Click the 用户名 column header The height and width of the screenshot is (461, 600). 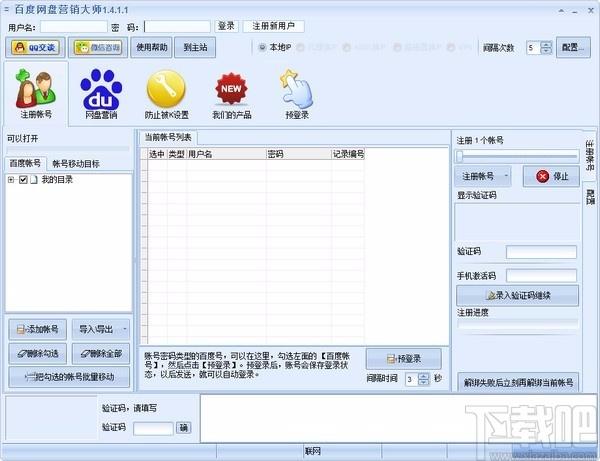[226, 154]
